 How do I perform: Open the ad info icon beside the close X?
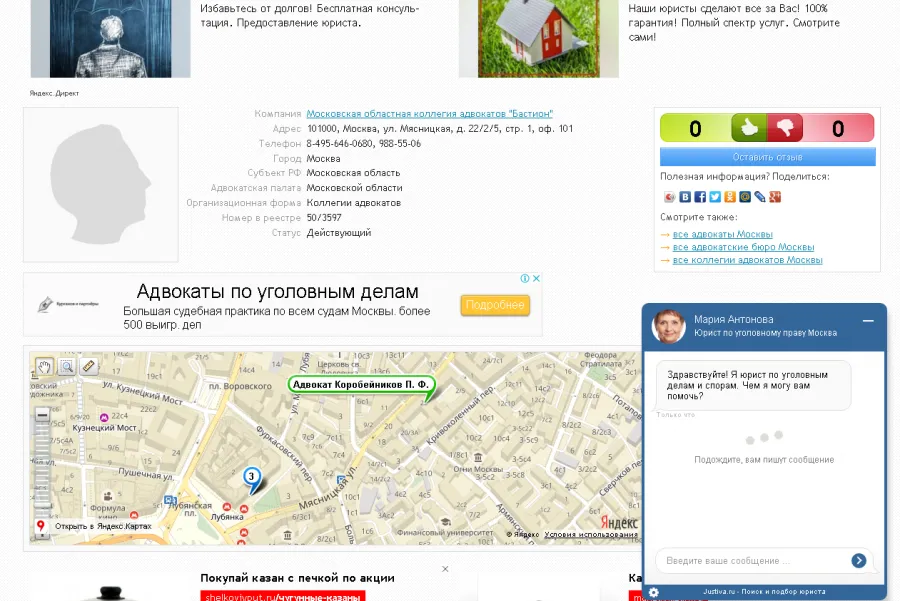pos(525,278)
